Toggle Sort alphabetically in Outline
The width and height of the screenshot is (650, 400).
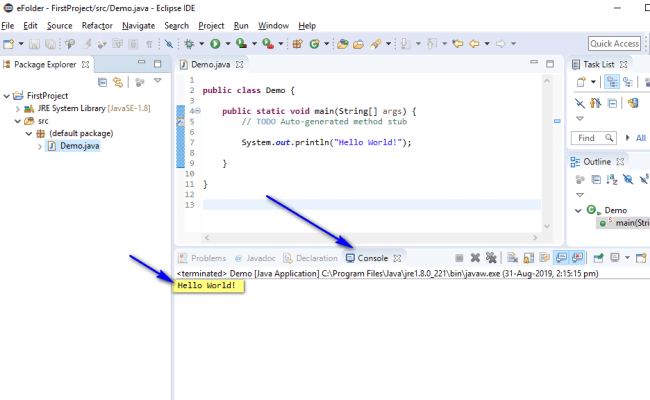pos(612,179)
